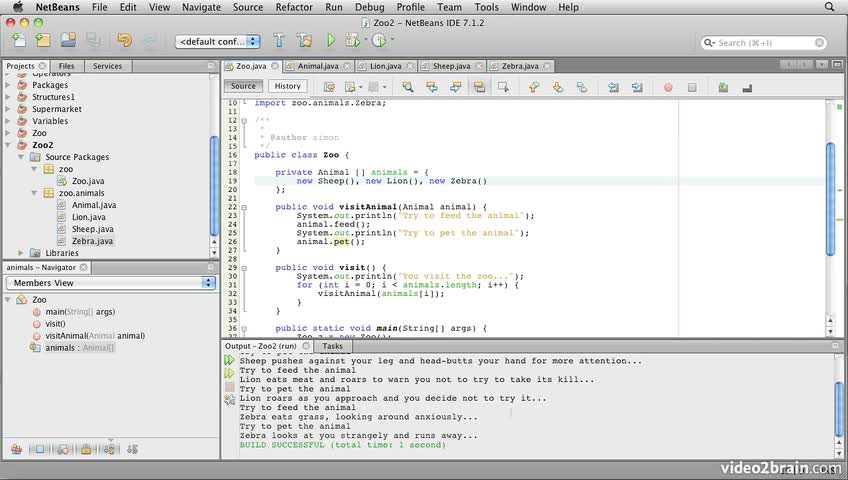
Task: Toggle show inherited members in Navigator
Action: pos(16,449)
